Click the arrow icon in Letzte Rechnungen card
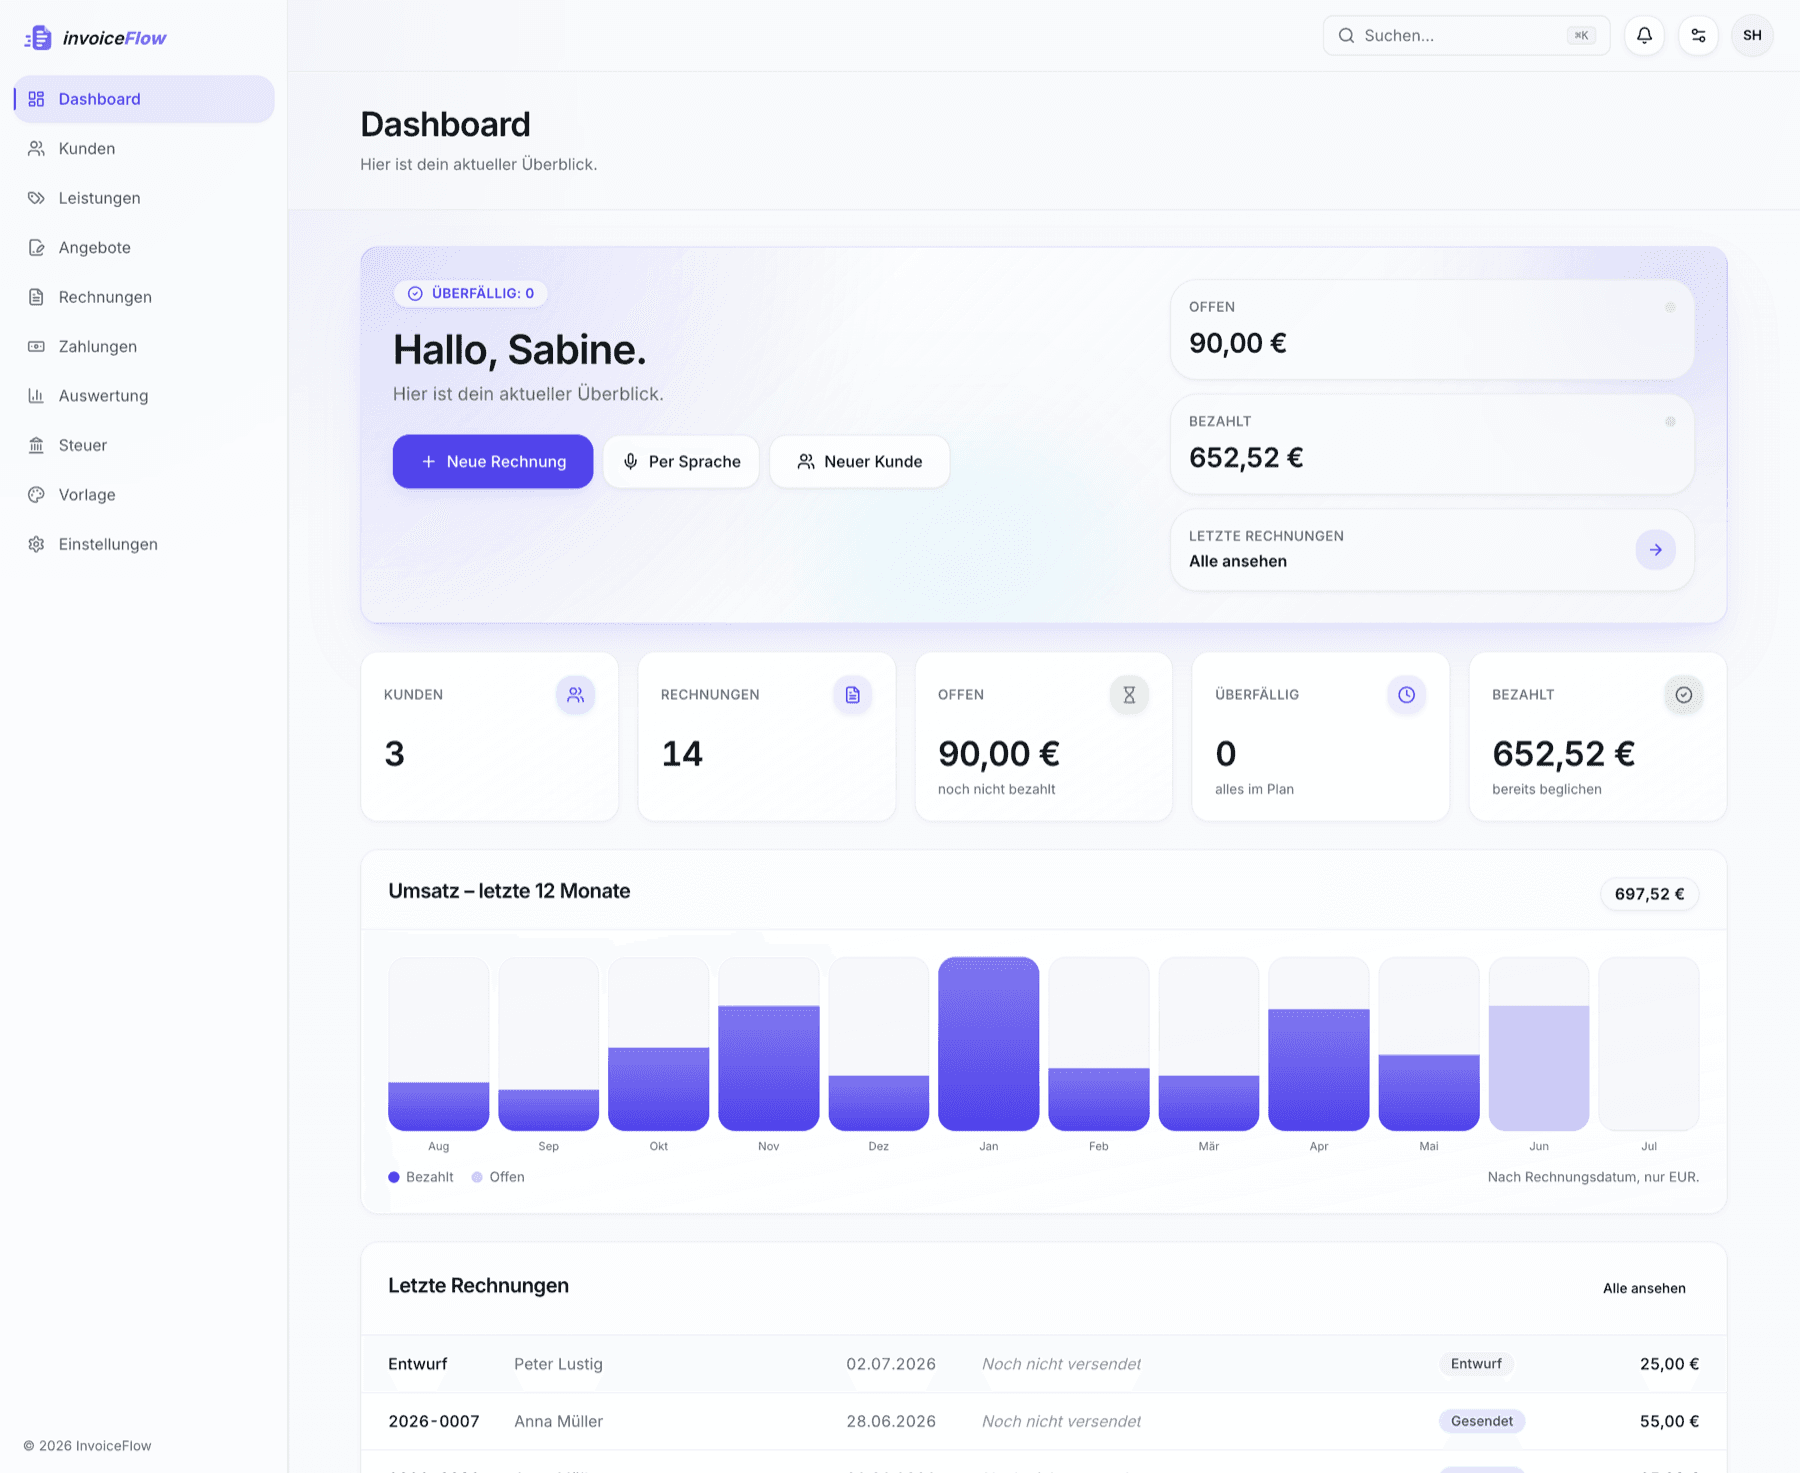This screenshot has width=1800, height=1473. tap(1655, 549)
